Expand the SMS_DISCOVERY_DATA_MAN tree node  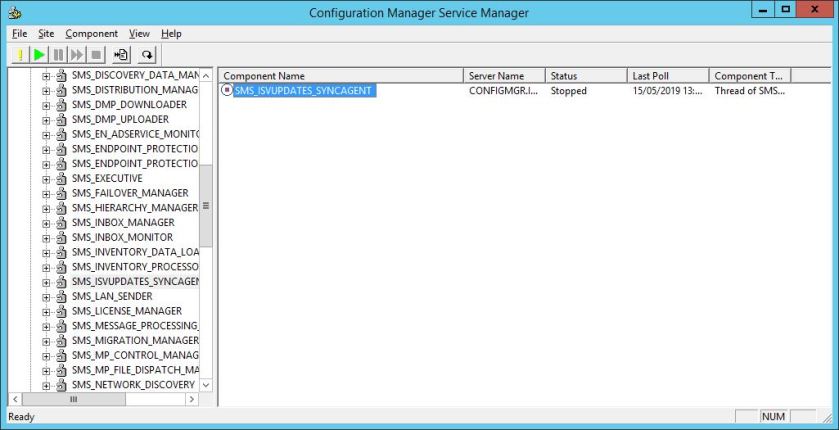(46, 76)
